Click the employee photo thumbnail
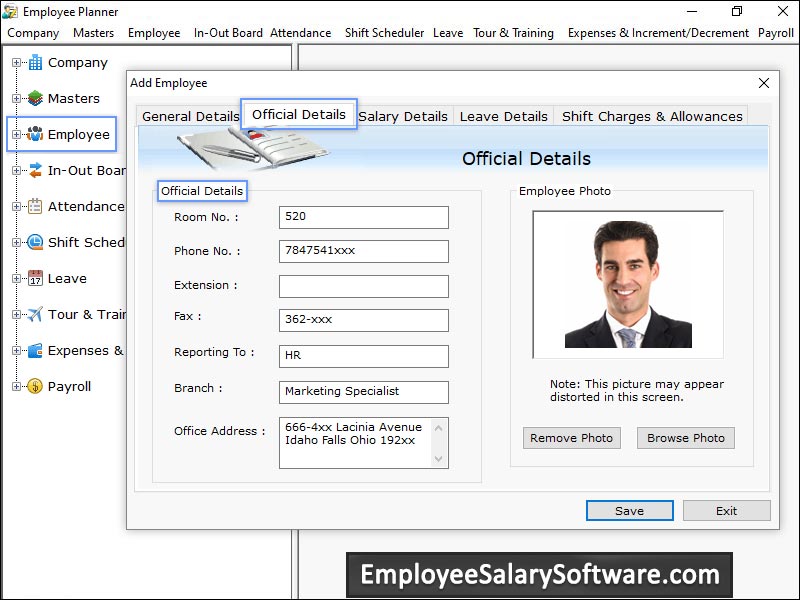 point(627,285)
